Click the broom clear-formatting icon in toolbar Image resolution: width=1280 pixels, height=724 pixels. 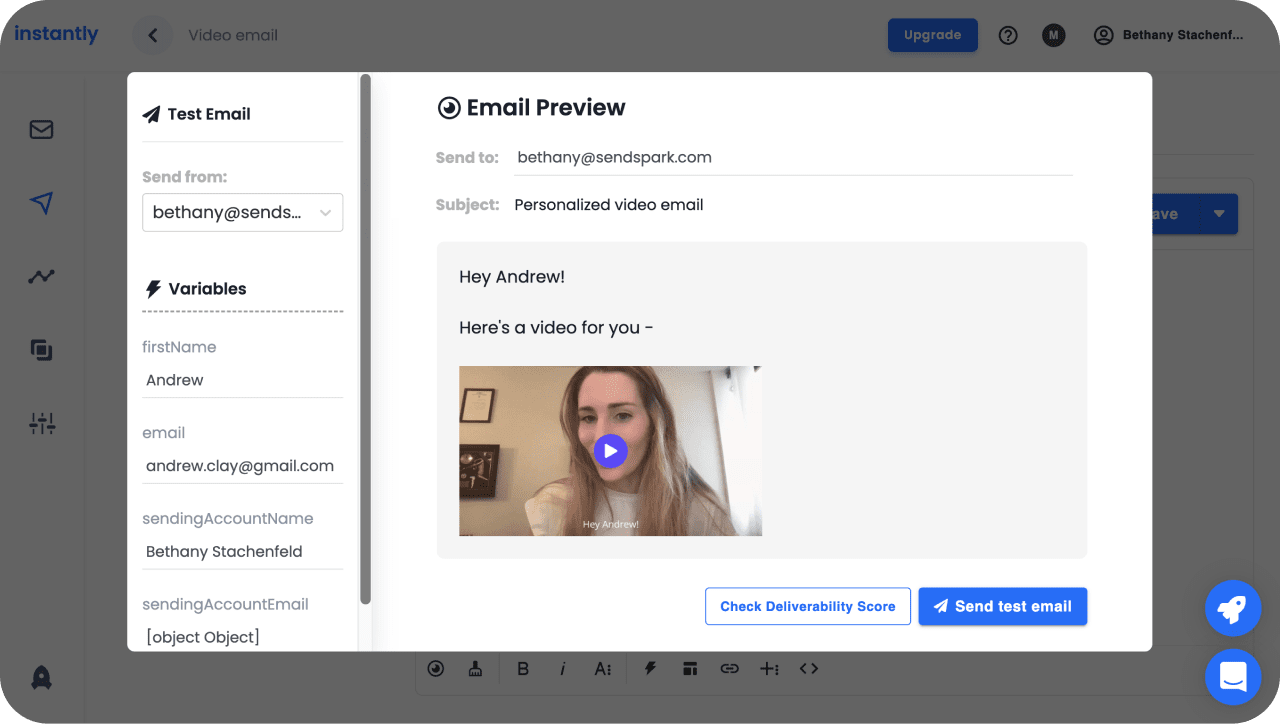(476, 669)
